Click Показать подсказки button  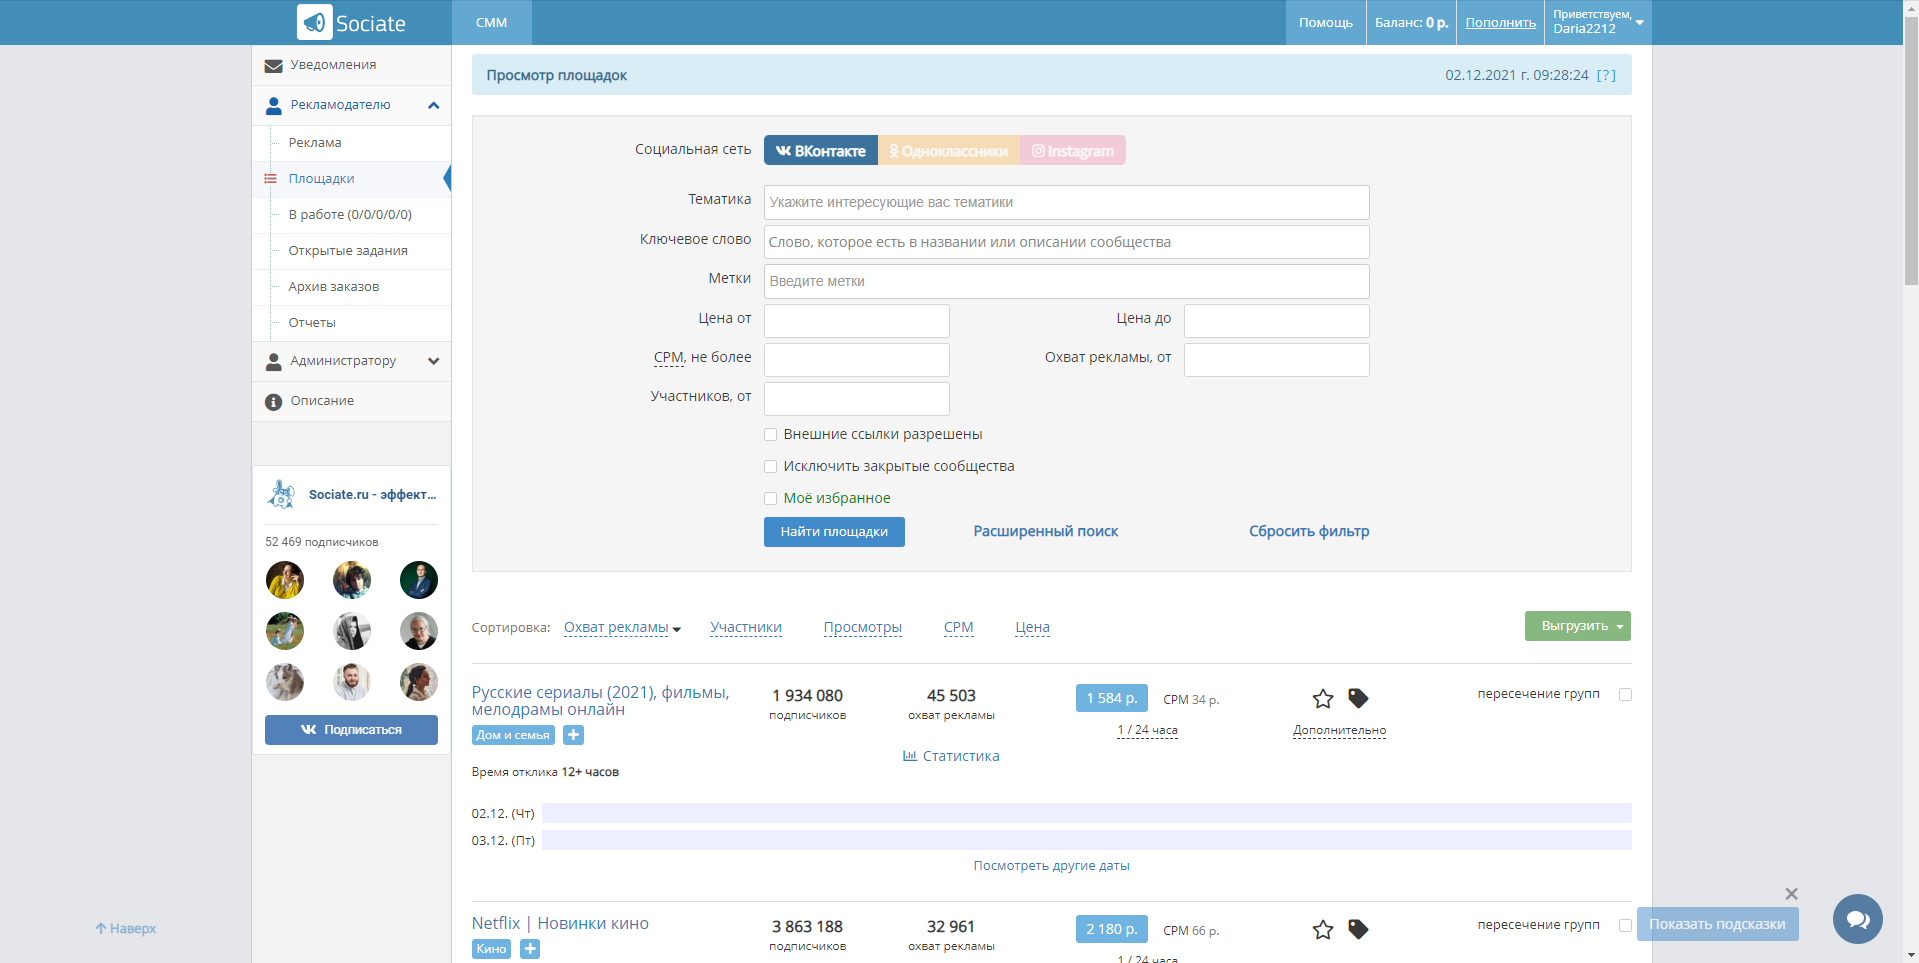point(1717,924)
